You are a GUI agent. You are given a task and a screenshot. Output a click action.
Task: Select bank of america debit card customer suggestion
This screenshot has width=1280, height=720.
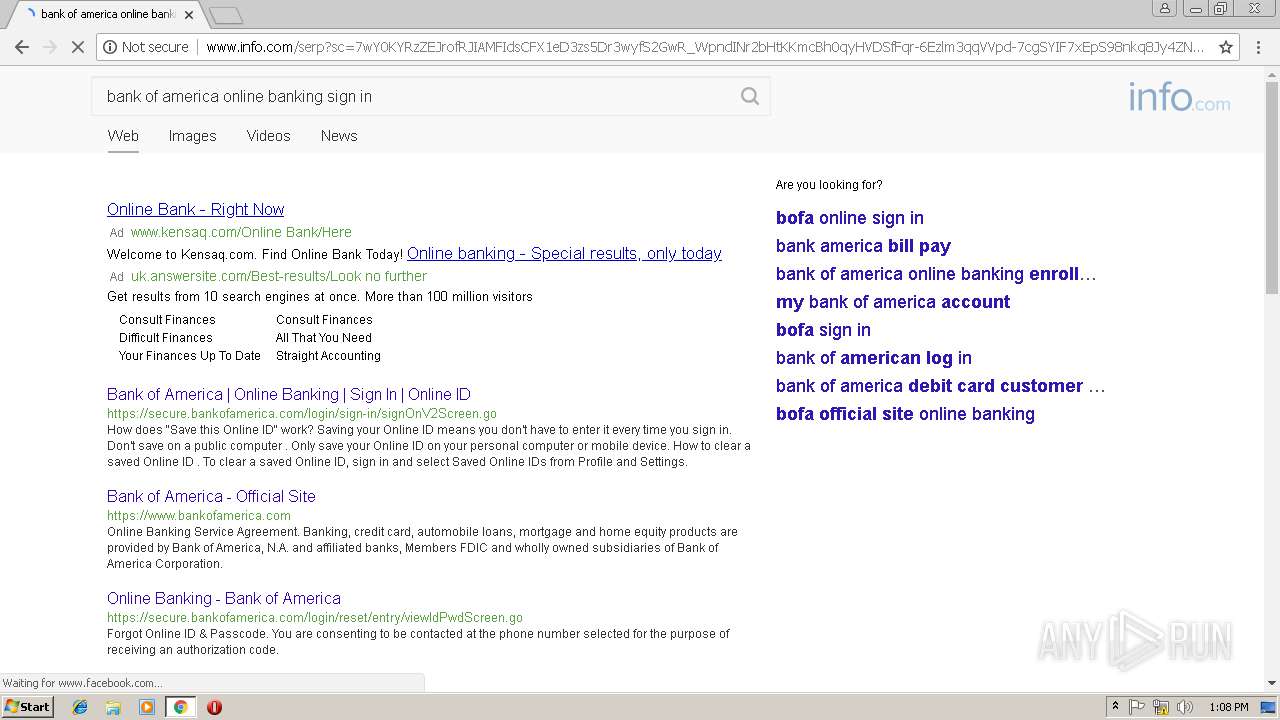coord(940,386)
